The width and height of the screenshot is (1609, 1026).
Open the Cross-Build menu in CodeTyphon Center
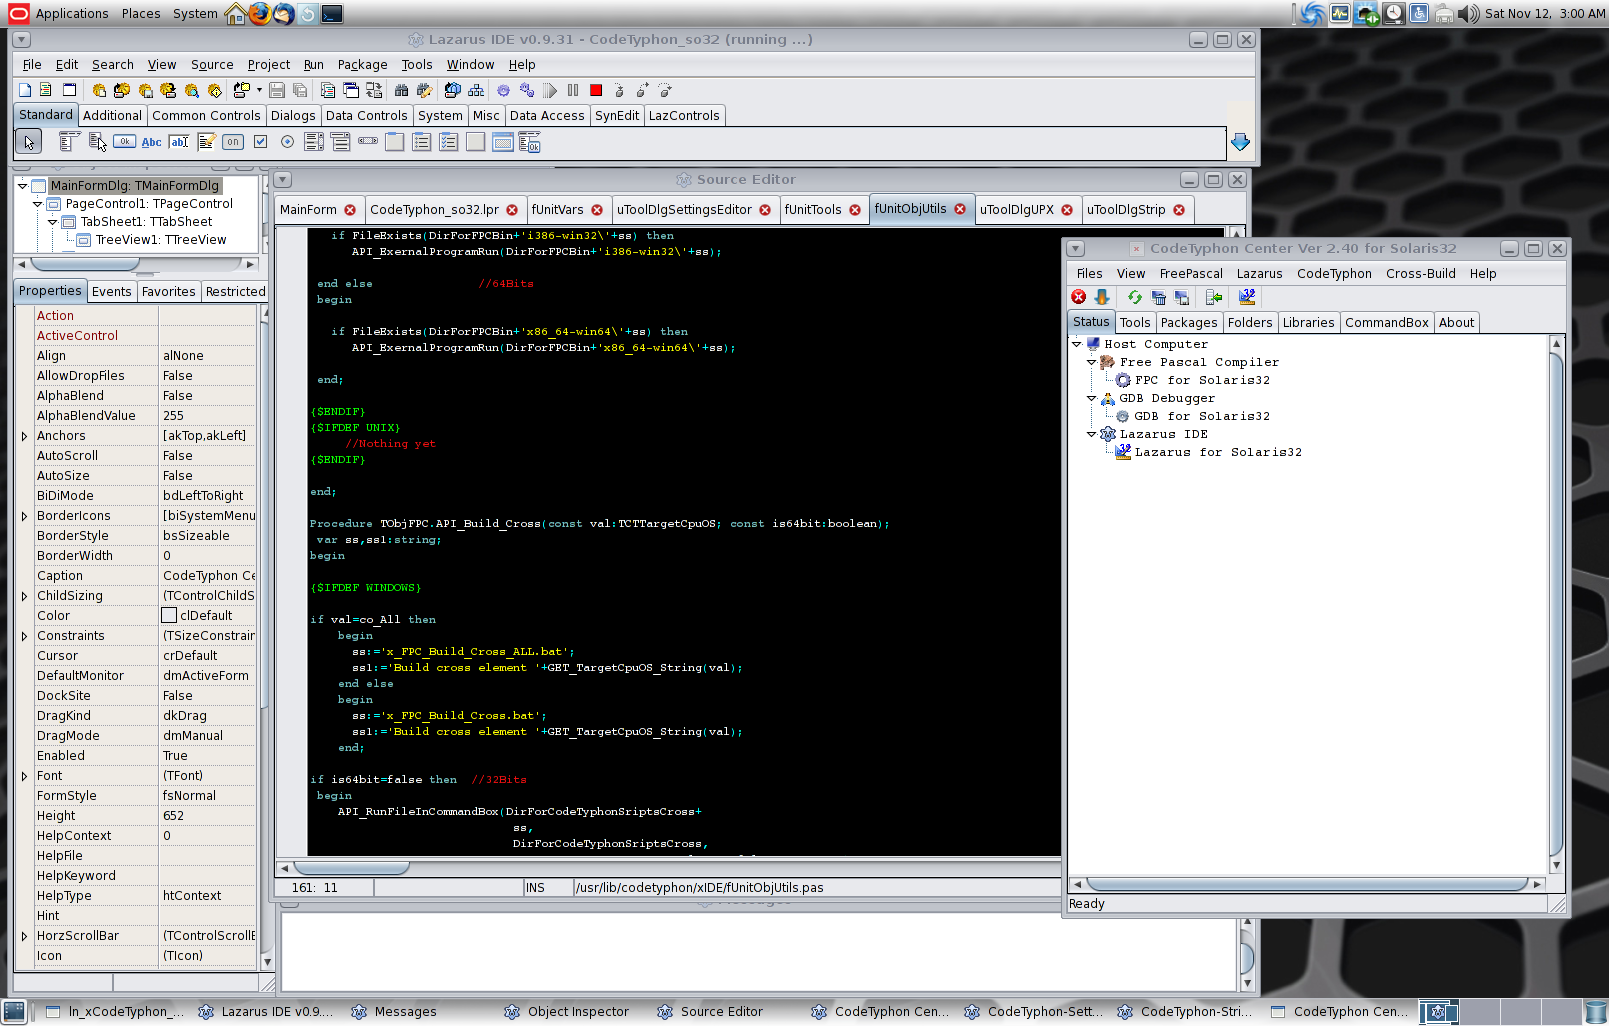click(1420, 274)
